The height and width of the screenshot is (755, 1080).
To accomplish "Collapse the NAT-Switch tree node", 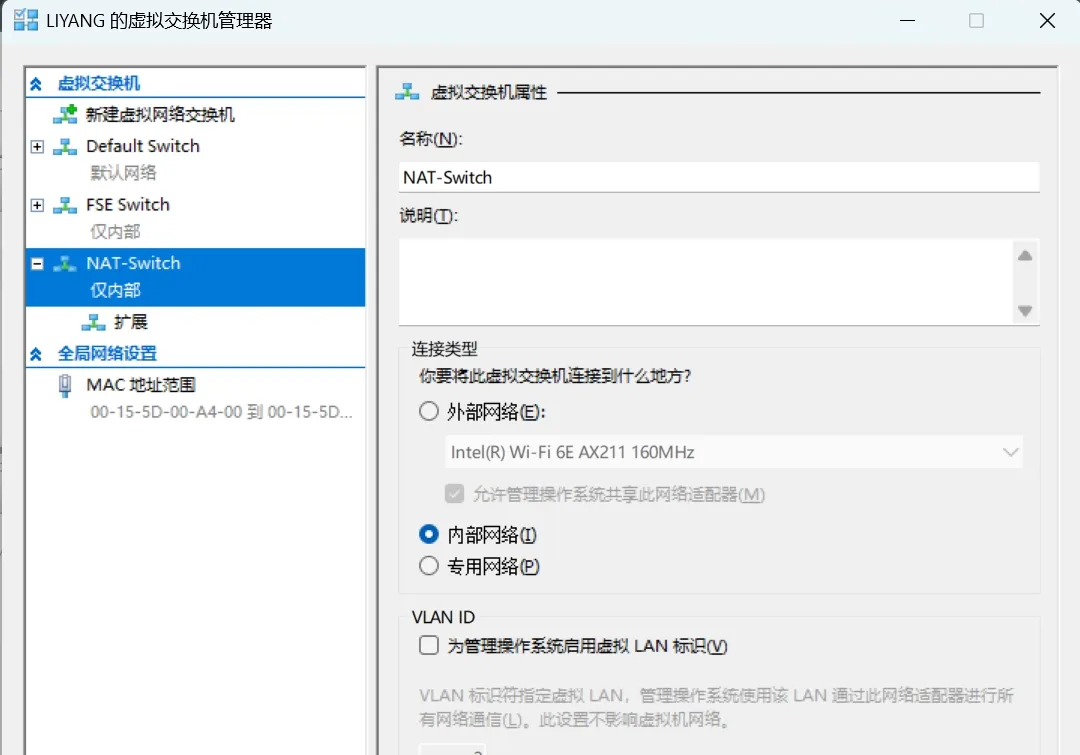I will [x=37, y=264].
